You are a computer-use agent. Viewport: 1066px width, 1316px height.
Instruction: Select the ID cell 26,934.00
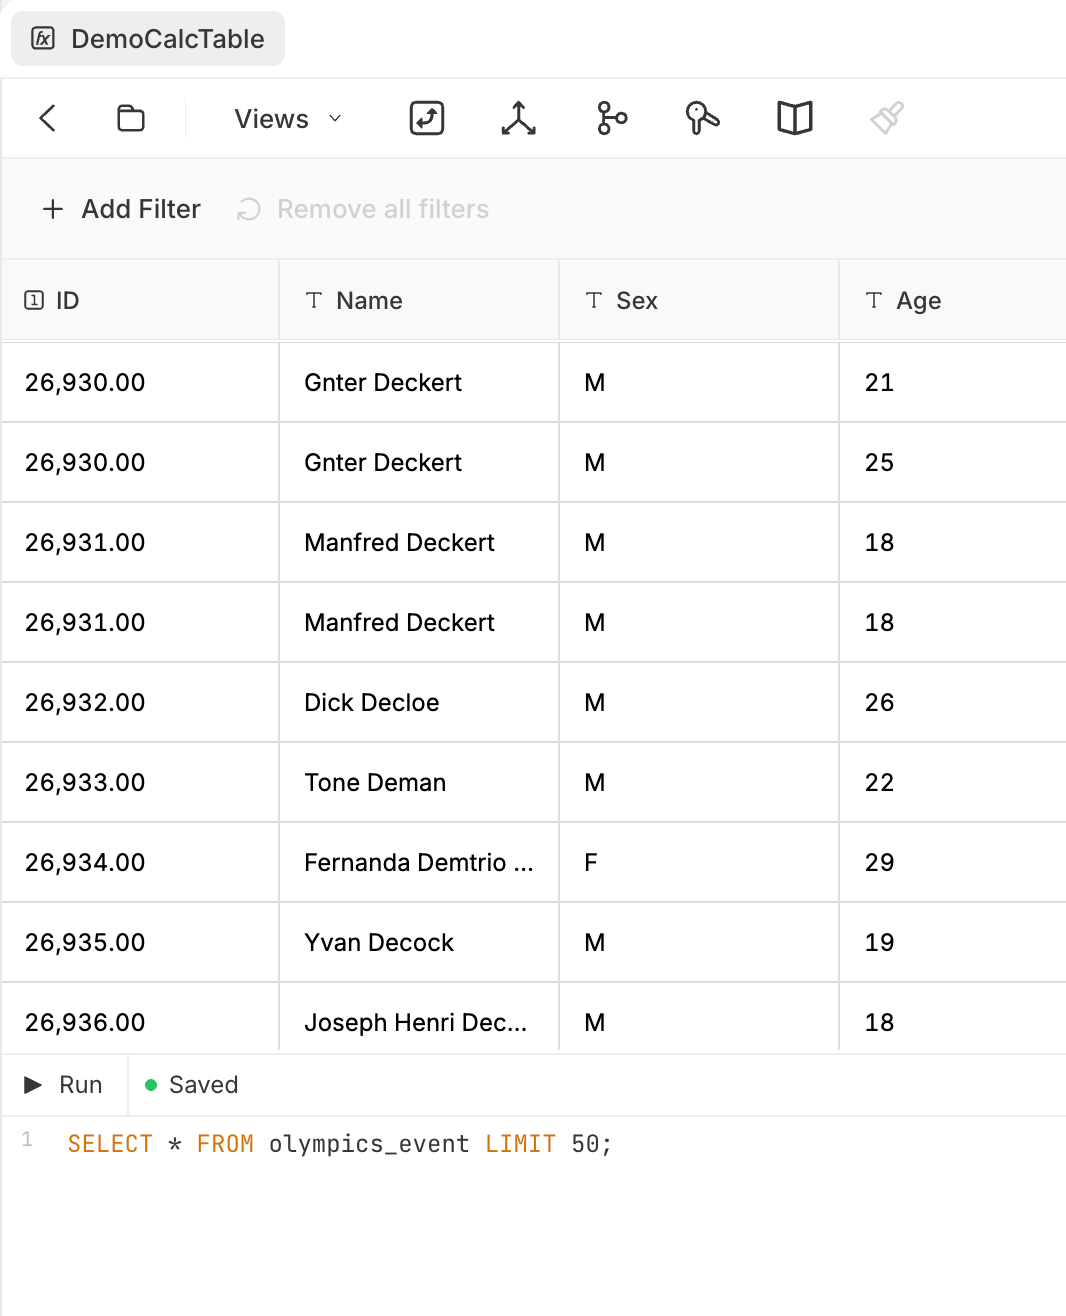[x=140, y=862]
